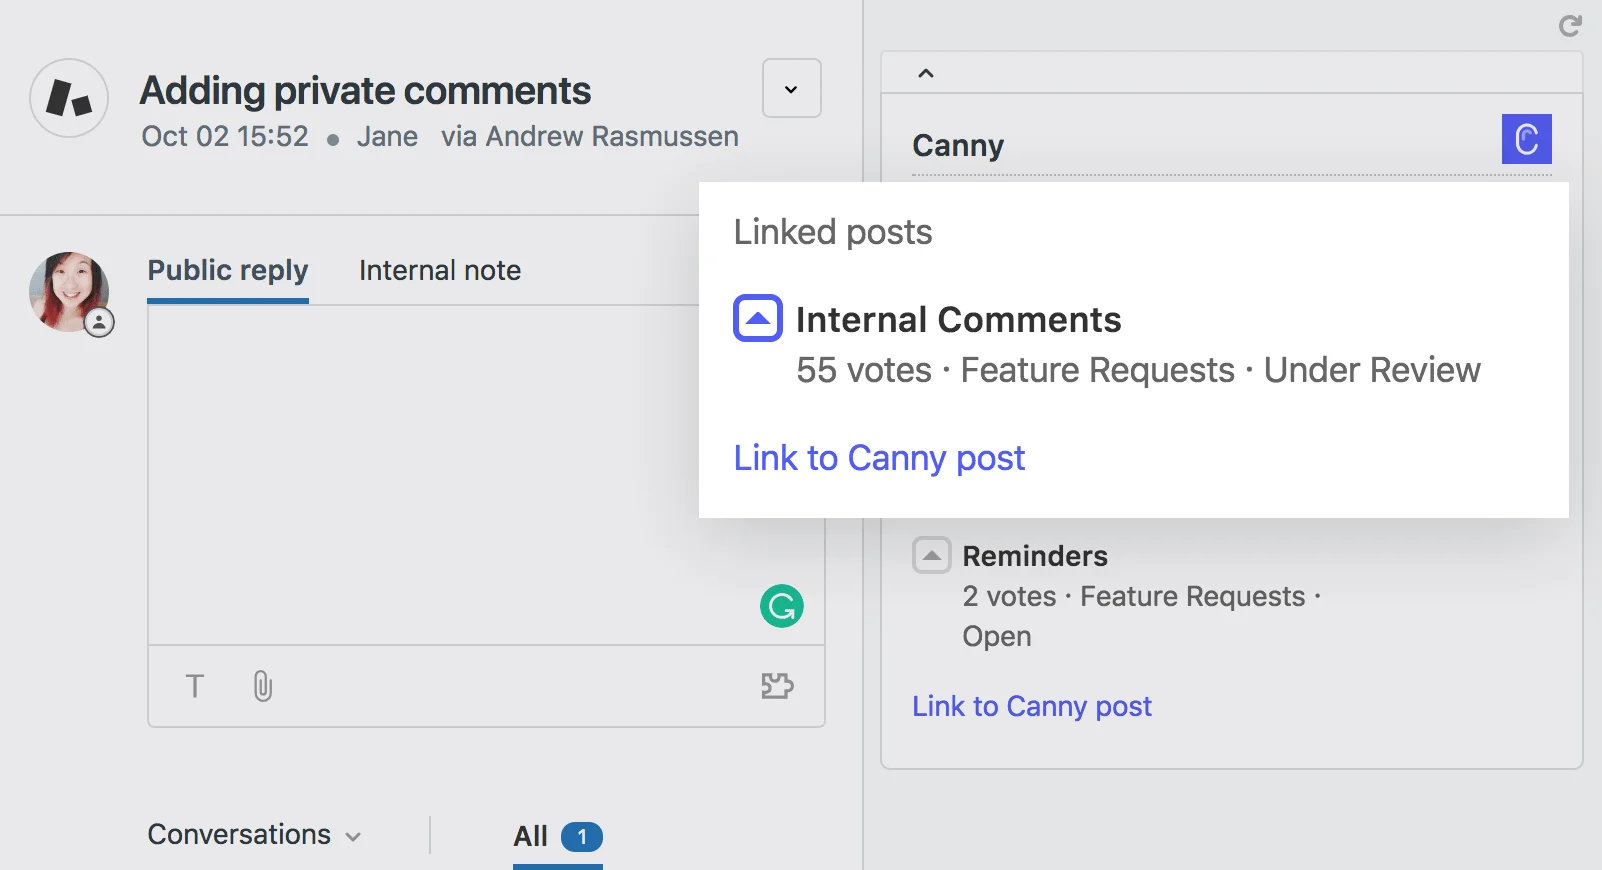Click the purple Canny logo icon

tap(1526, 139)
